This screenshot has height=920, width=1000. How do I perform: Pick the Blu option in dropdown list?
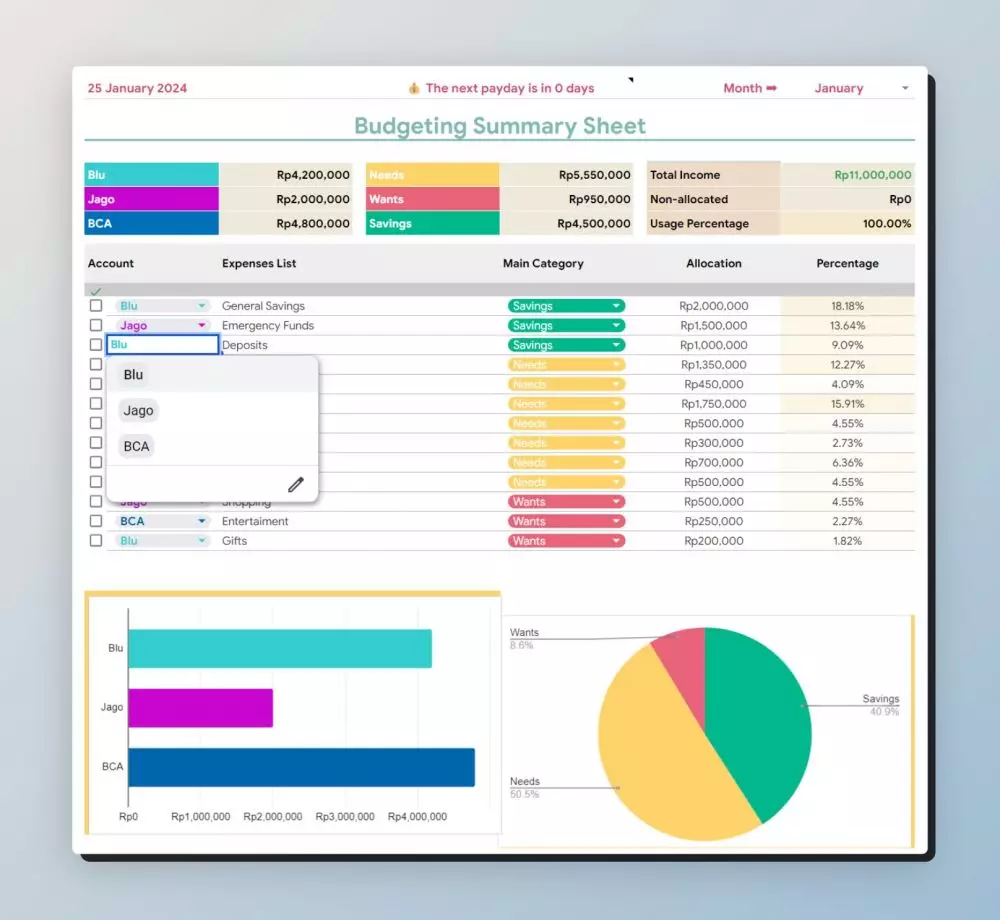pos(133,375)
